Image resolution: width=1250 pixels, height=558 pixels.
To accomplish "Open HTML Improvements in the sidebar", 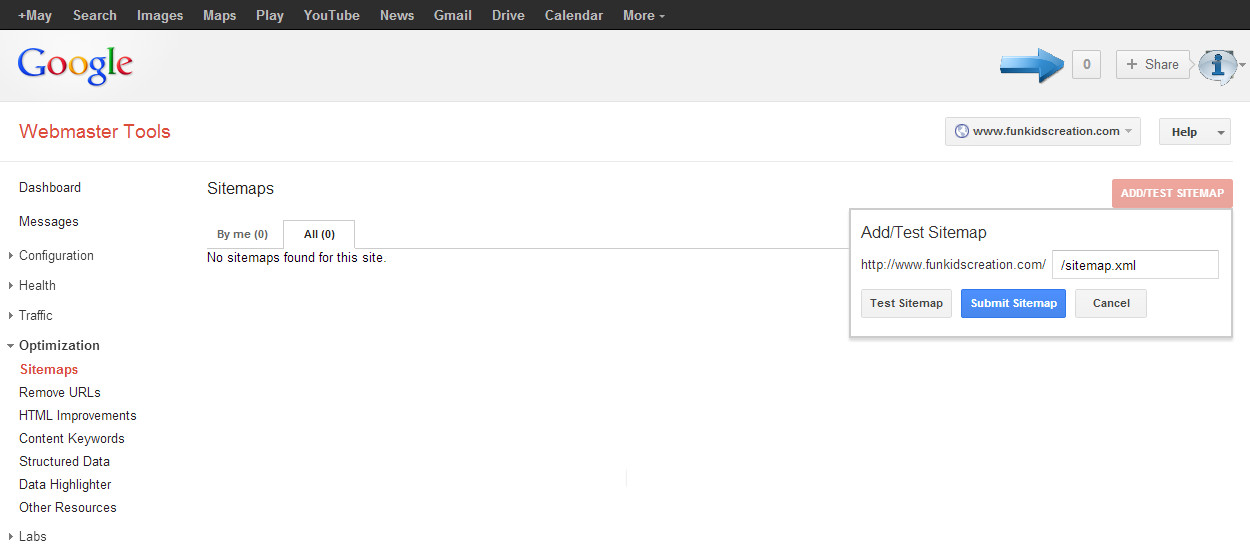I will [x=78, y=415].
